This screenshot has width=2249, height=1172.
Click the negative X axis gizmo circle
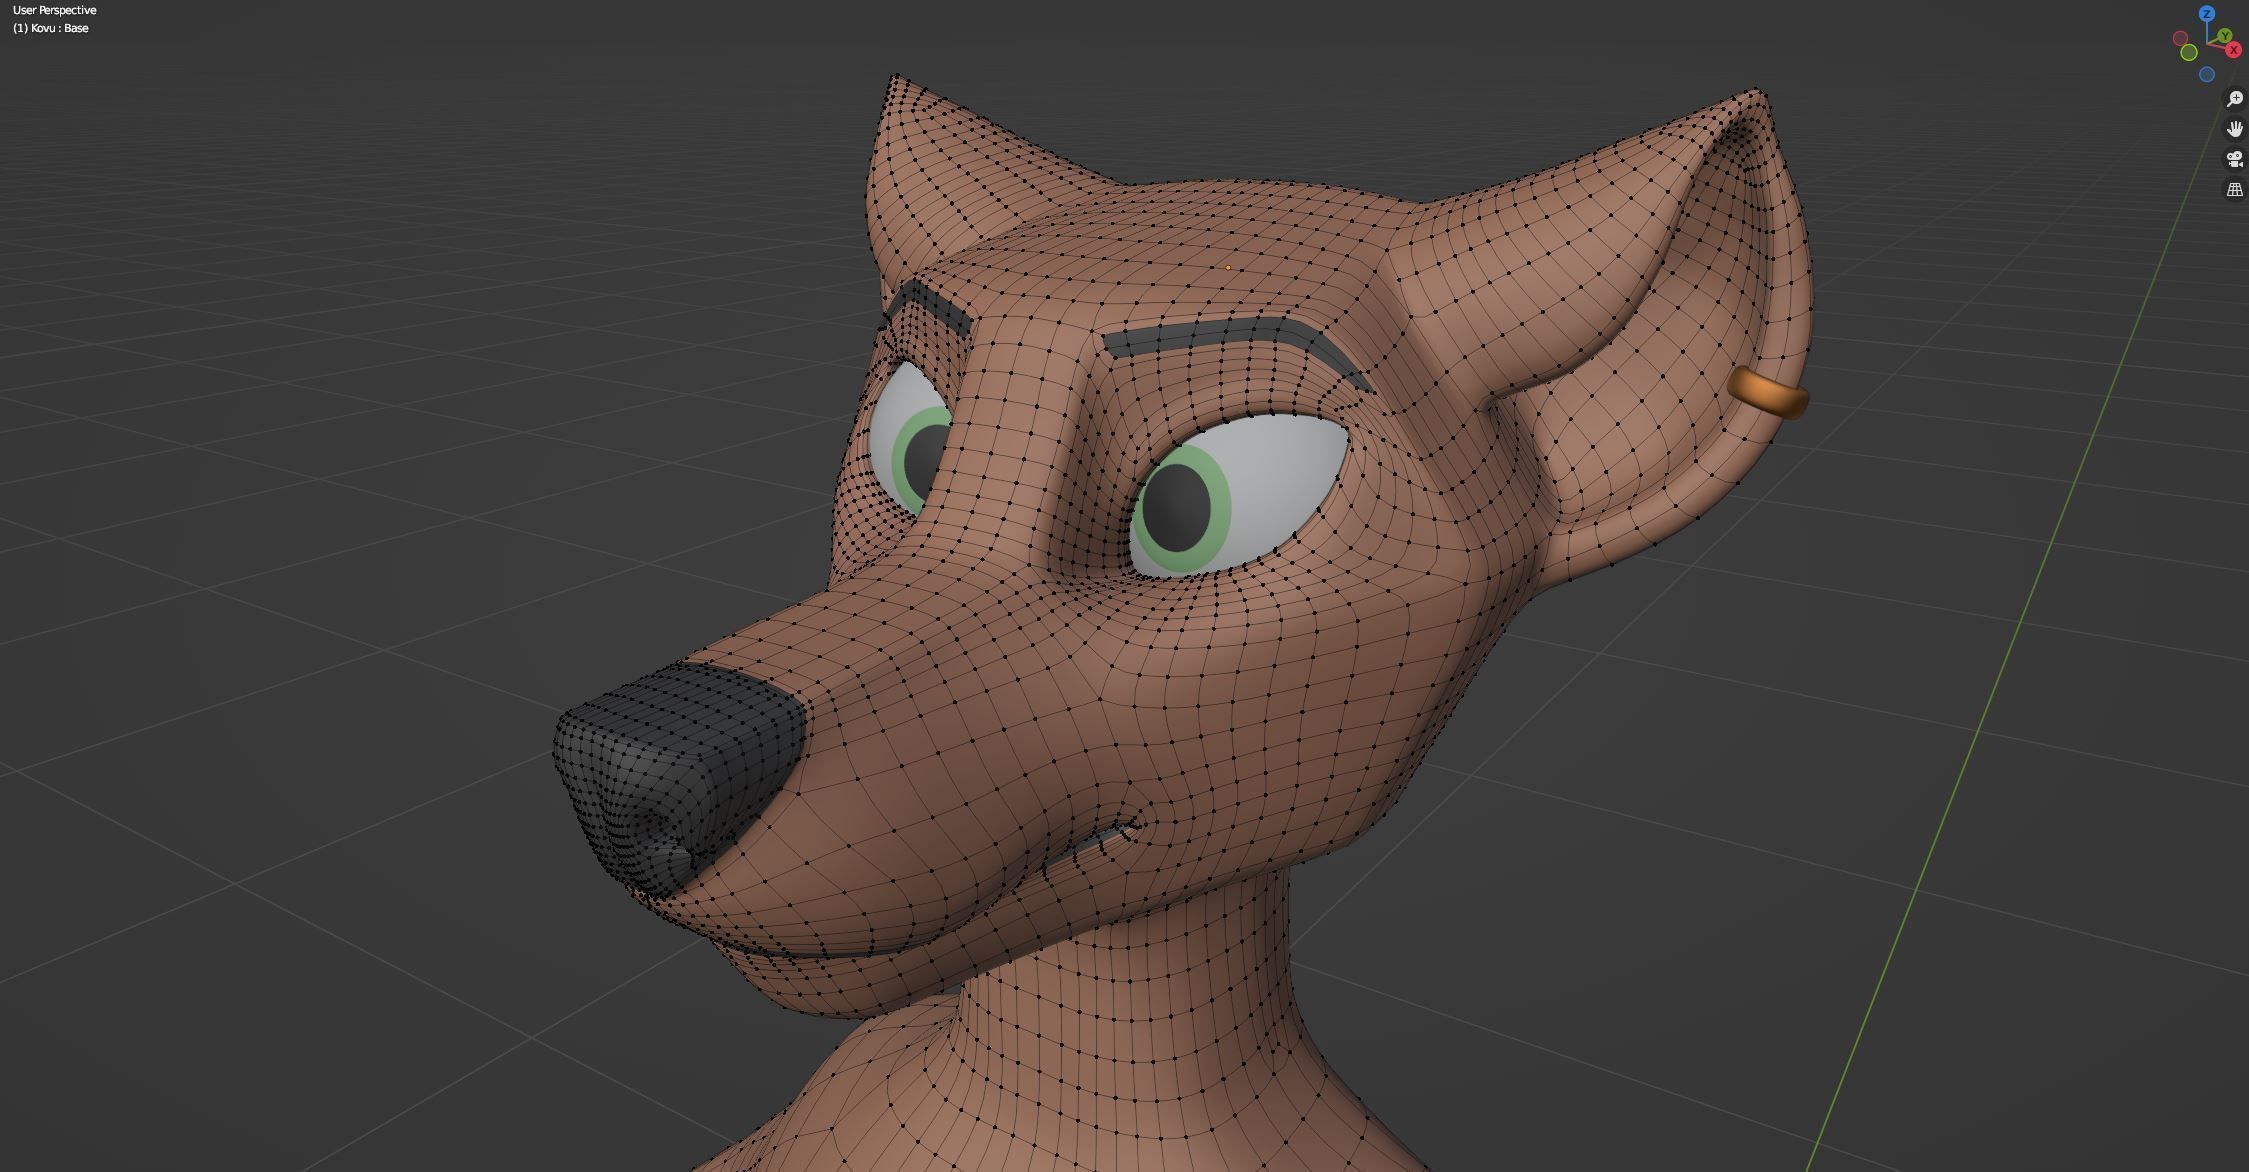[x=2180, y=38]
